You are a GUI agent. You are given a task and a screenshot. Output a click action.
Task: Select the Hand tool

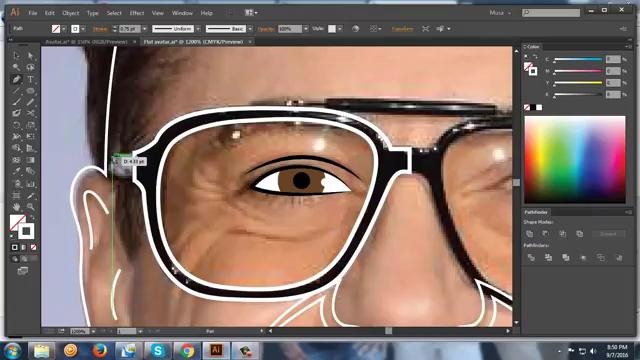click(16, 207)
